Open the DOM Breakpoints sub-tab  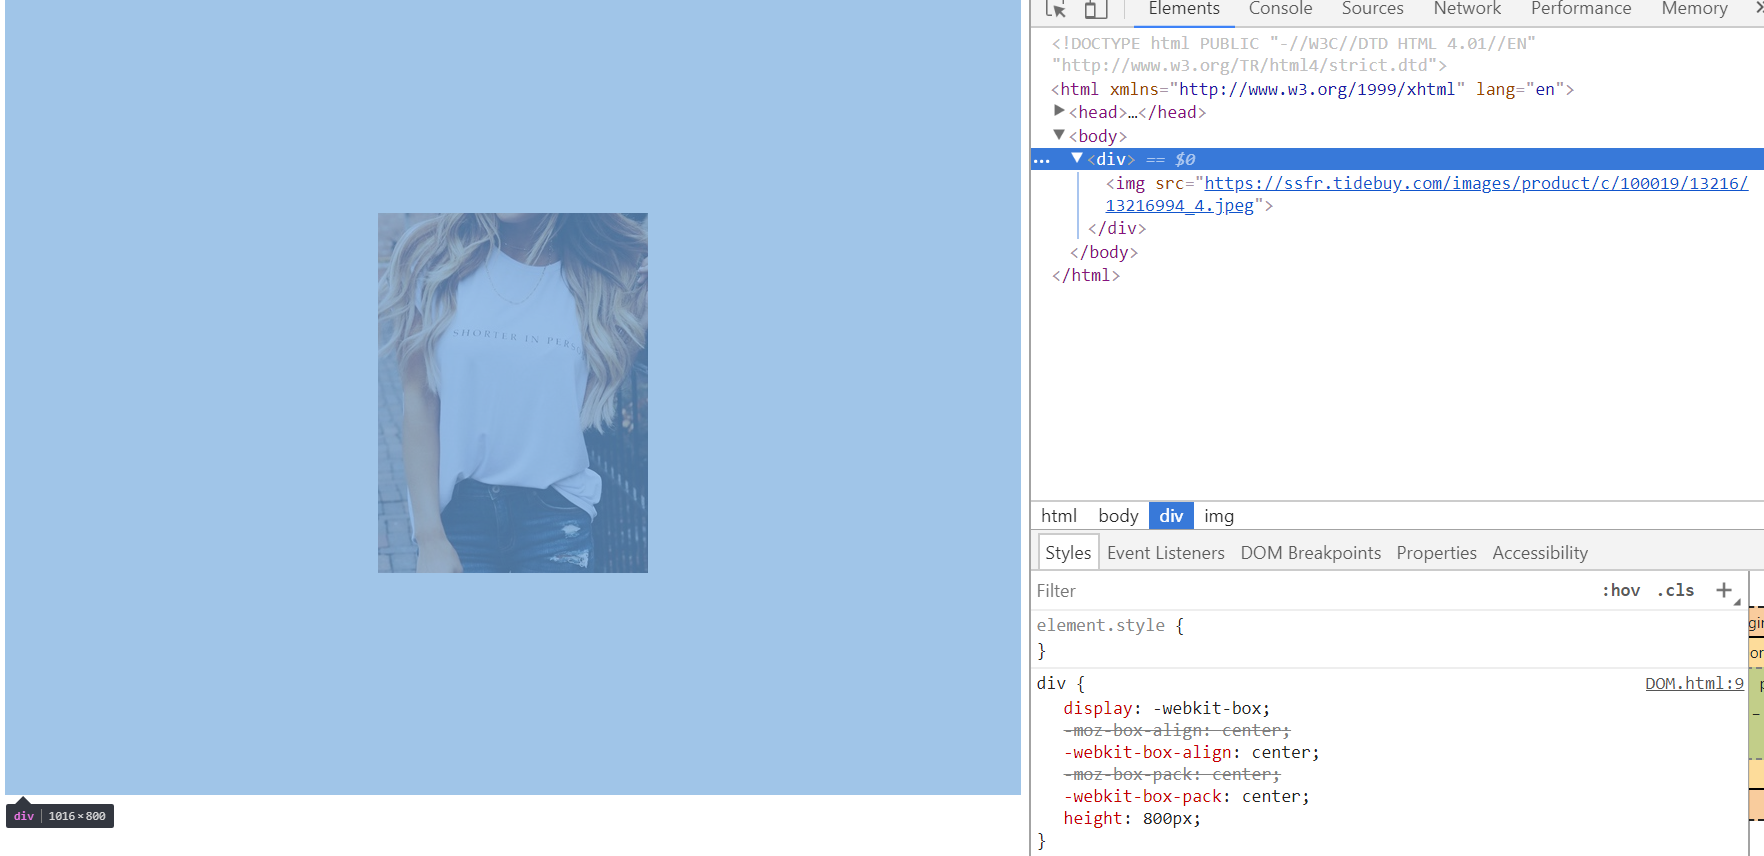click(1310, 553)
